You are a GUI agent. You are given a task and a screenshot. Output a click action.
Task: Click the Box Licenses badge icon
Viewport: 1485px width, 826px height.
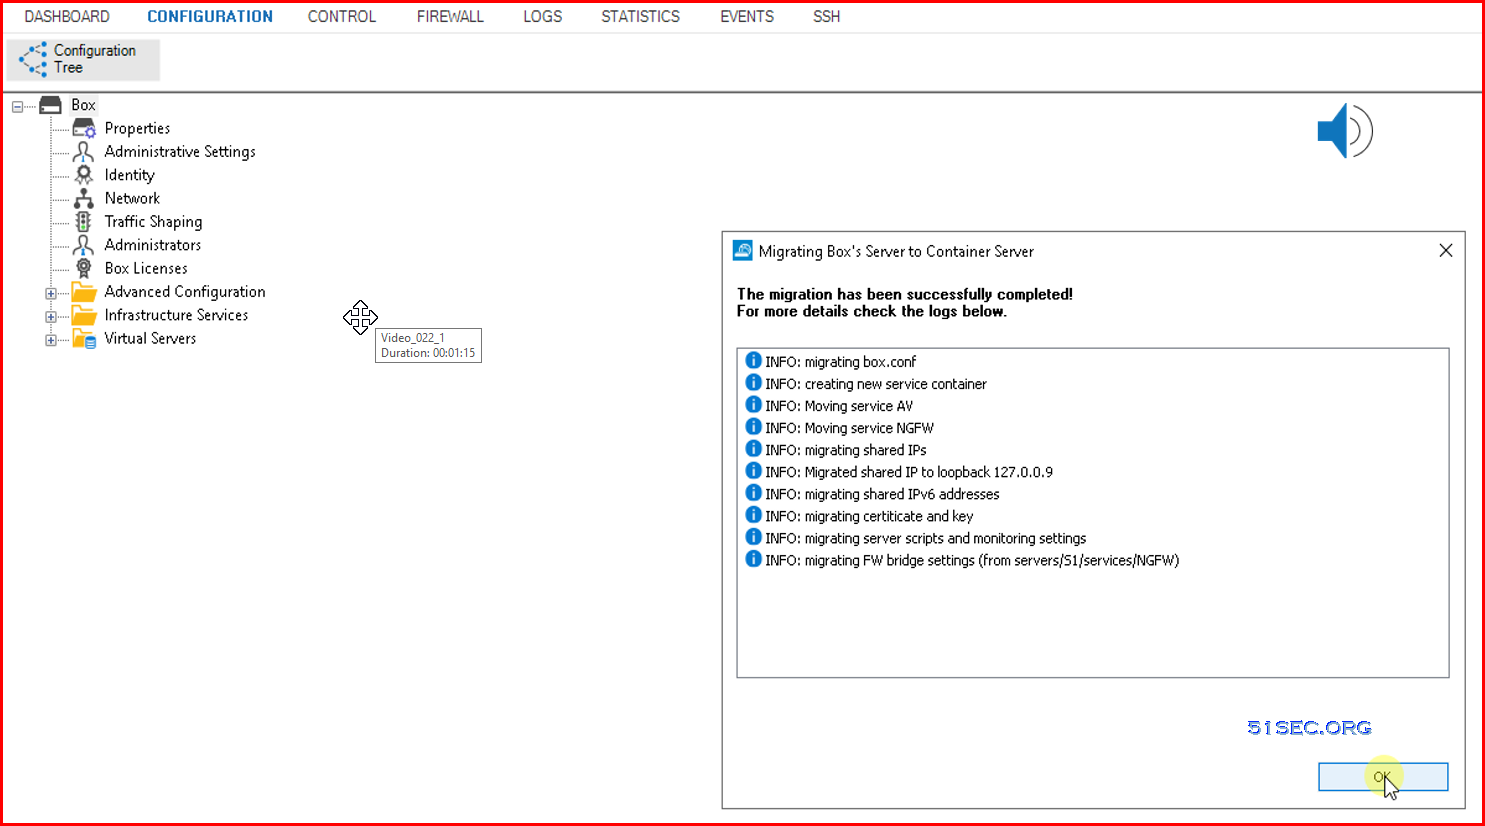coord(84,268)
